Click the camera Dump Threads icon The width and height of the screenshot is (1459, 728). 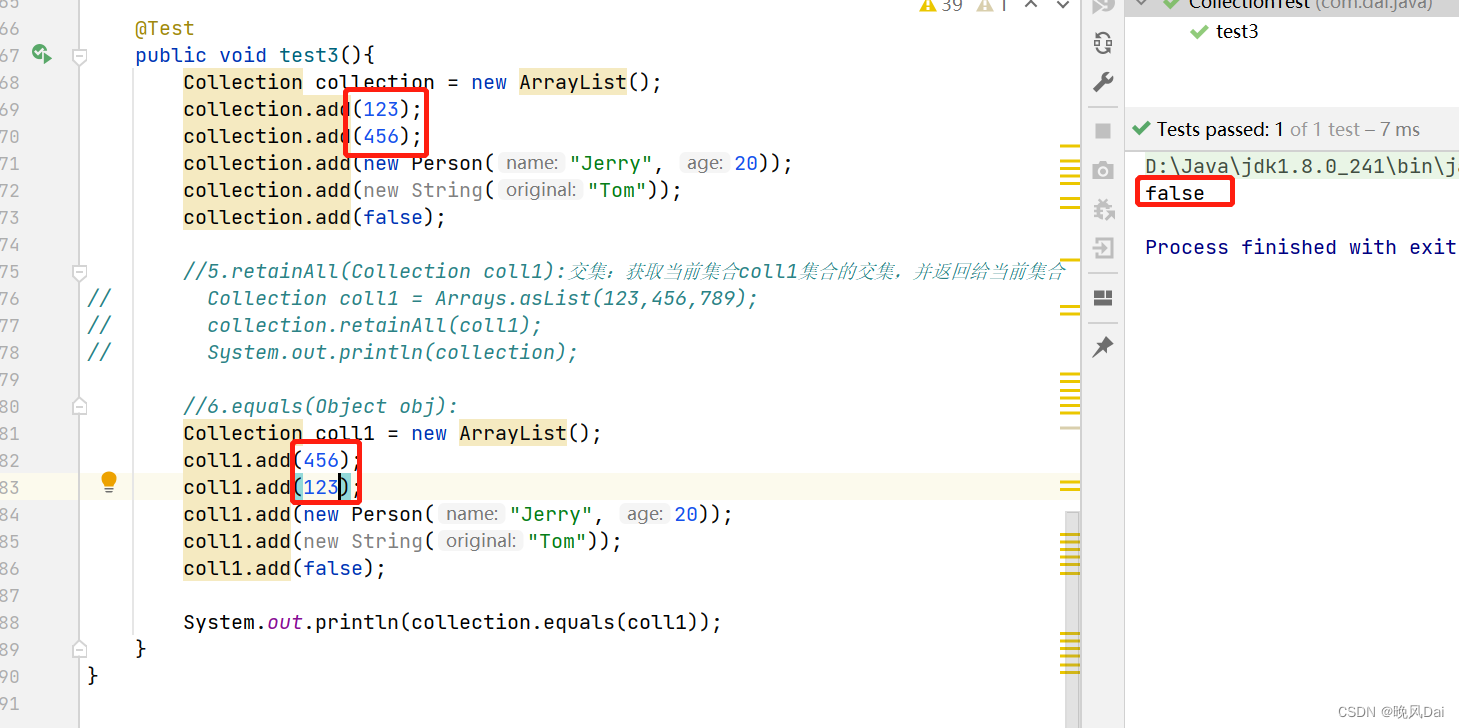(x=1103, y=170)
